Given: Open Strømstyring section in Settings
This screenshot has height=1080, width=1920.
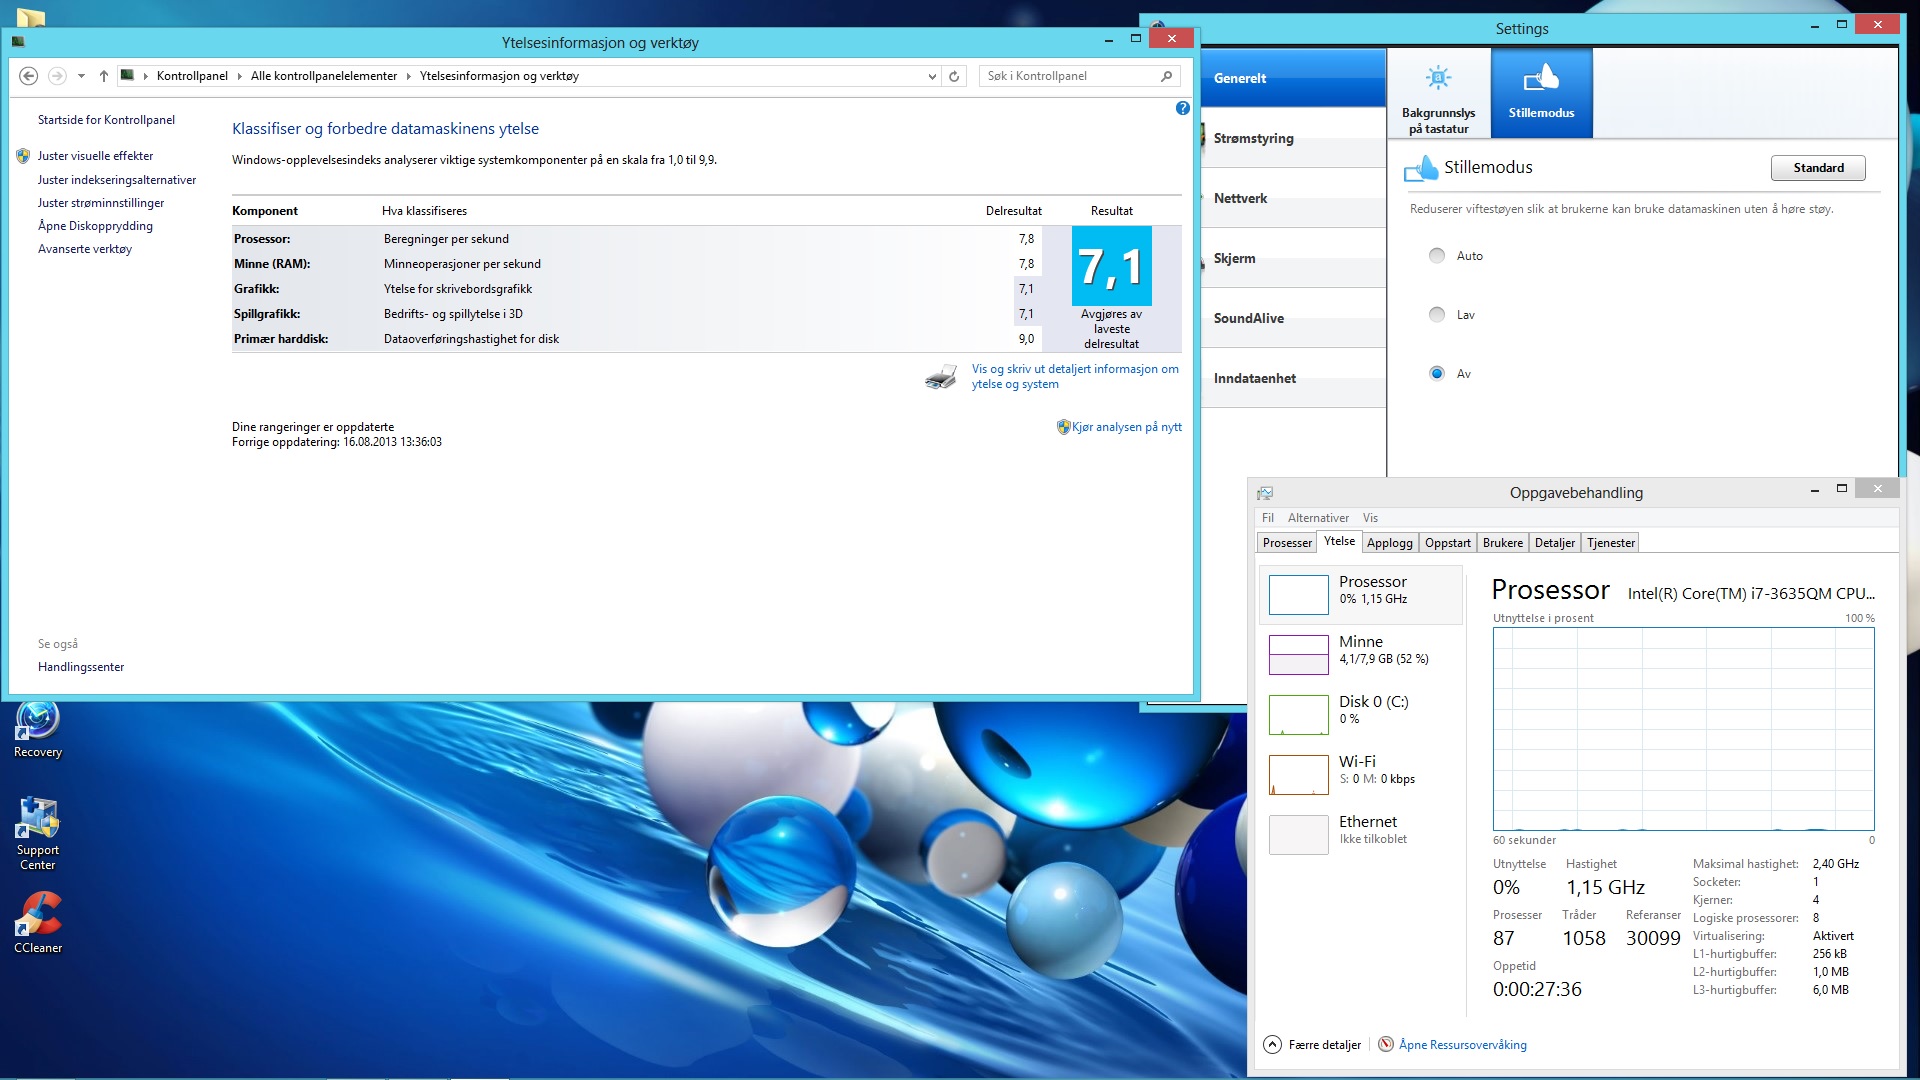Looking at the screenshot, I should point(1293,138).
